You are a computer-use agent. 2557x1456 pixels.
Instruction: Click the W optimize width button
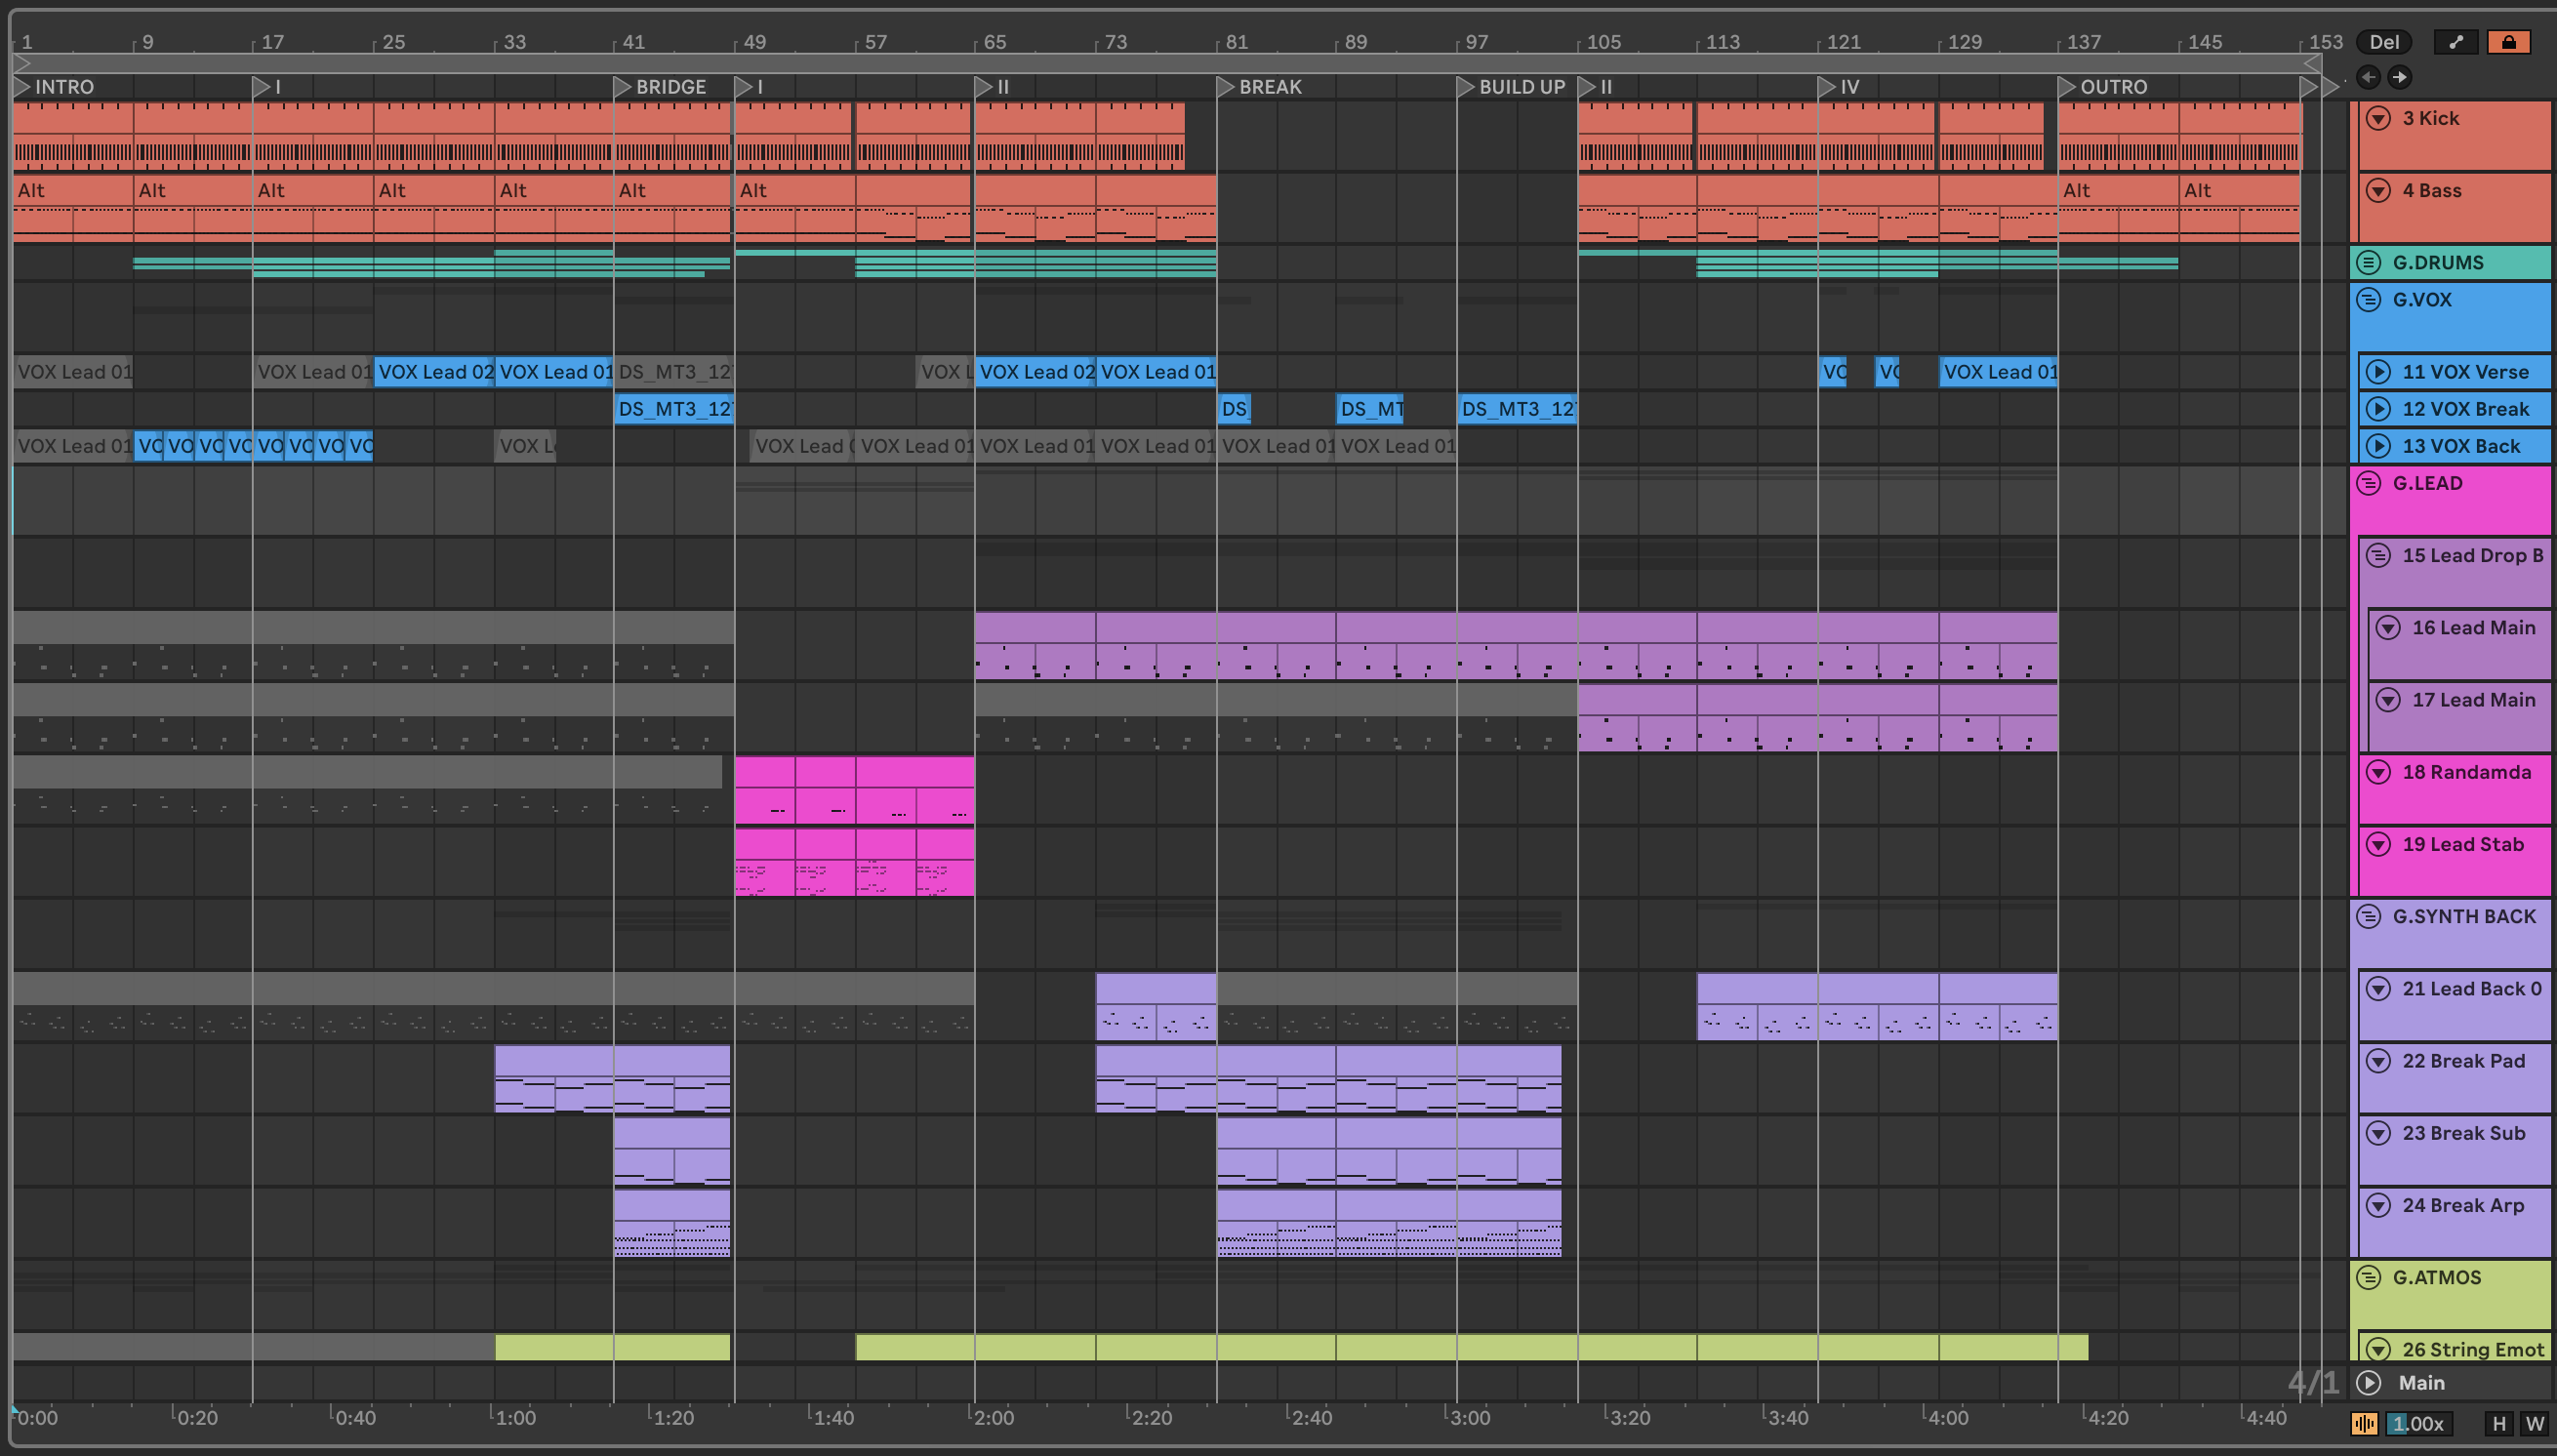[x=2535, y=1423]
